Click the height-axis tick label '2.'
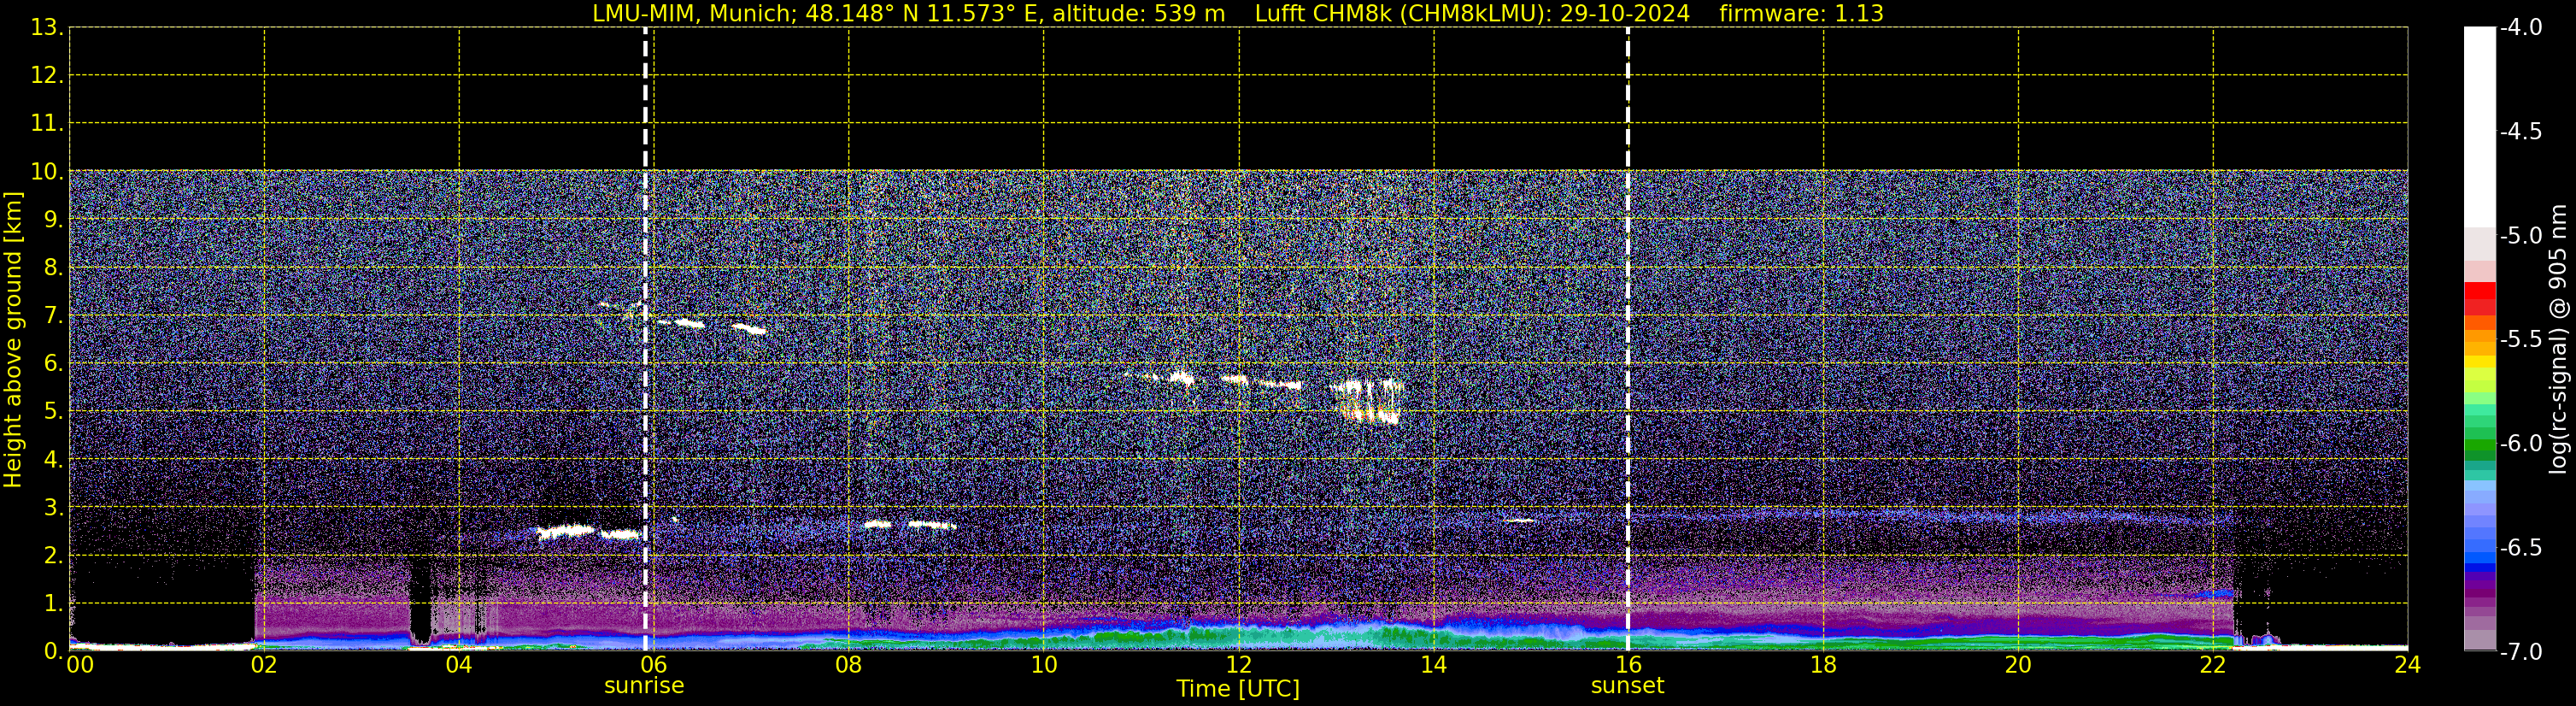The width and height of the screenshot is (2576, 706). 54,556
